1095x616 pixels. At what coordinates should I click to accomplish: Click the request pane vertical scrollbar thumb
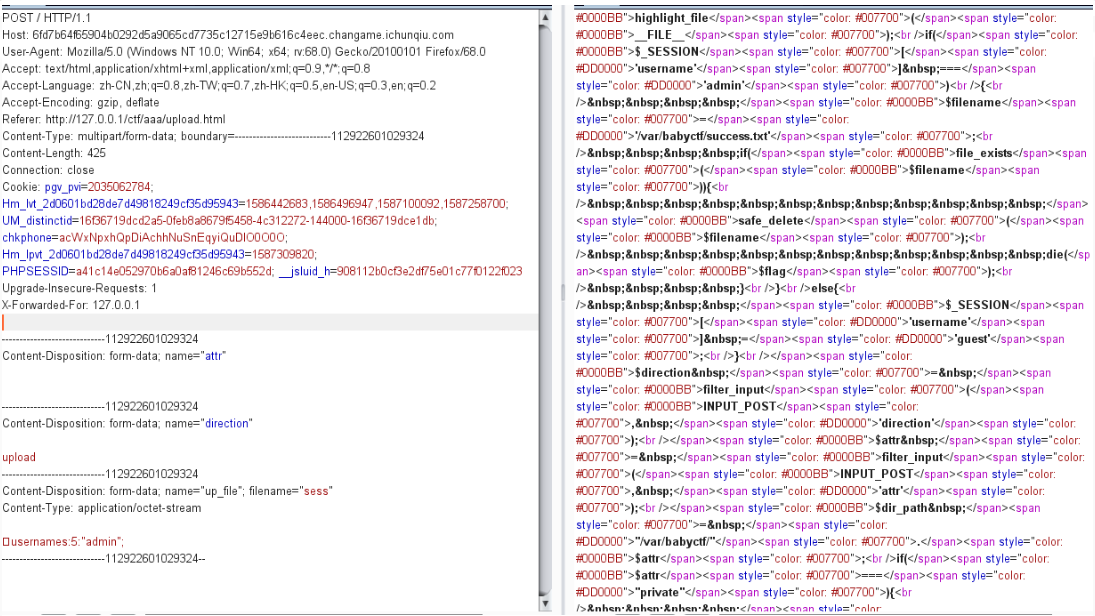click(545, 300)
